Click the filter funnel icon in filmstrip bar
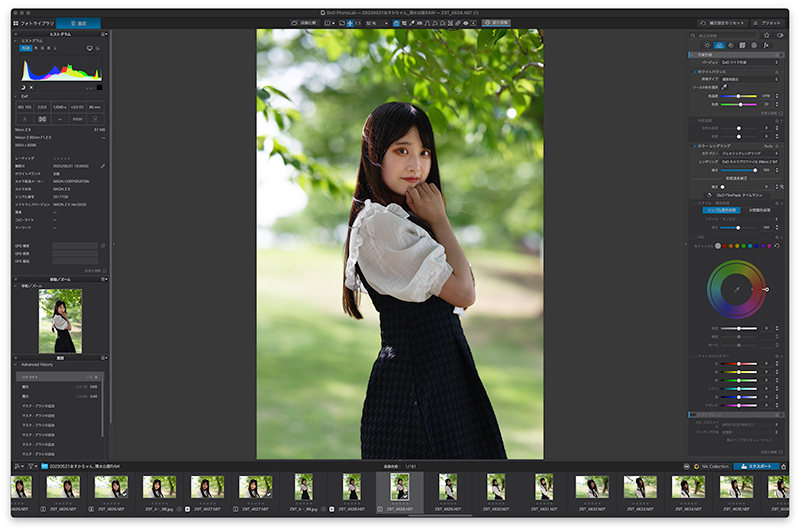The width and height of the screenshot is (800, 531). [31, 466]
